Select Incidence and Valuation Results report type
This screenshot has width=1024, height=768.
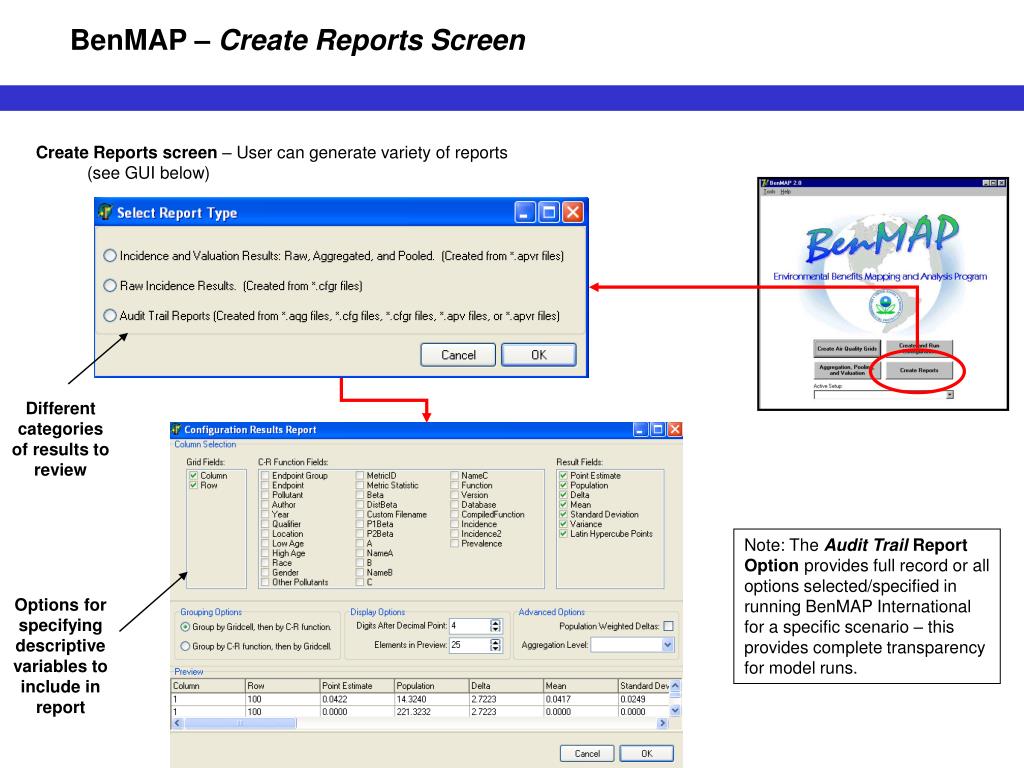[x=110, y=256]
